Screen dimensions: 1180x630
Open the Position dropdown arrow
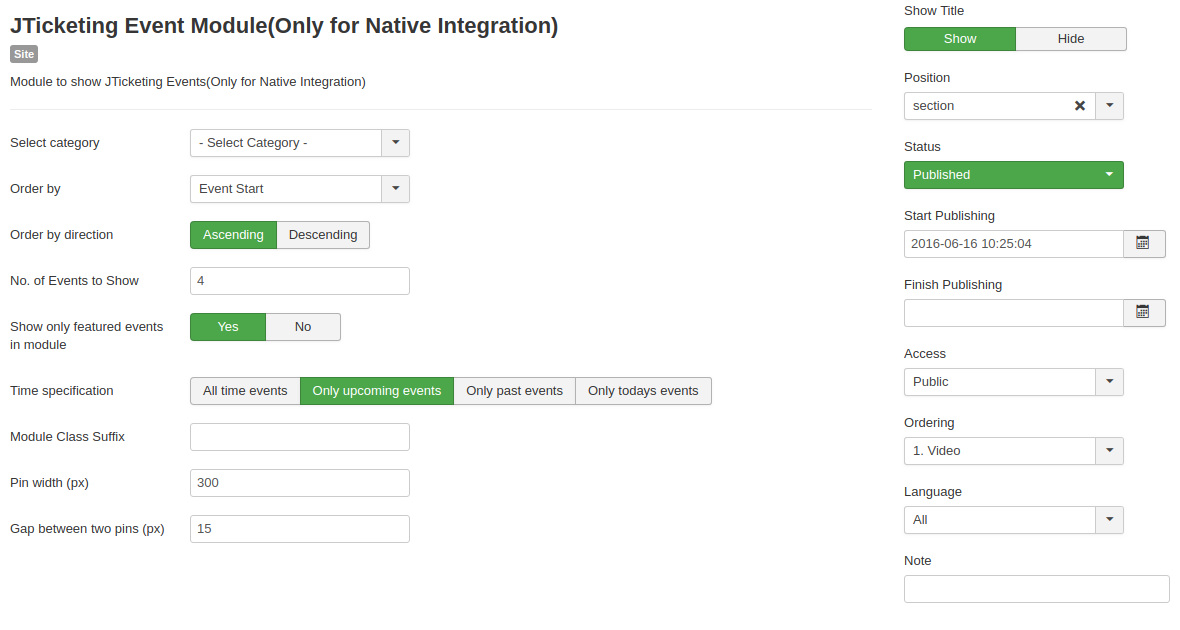(x=1109, y=106)
